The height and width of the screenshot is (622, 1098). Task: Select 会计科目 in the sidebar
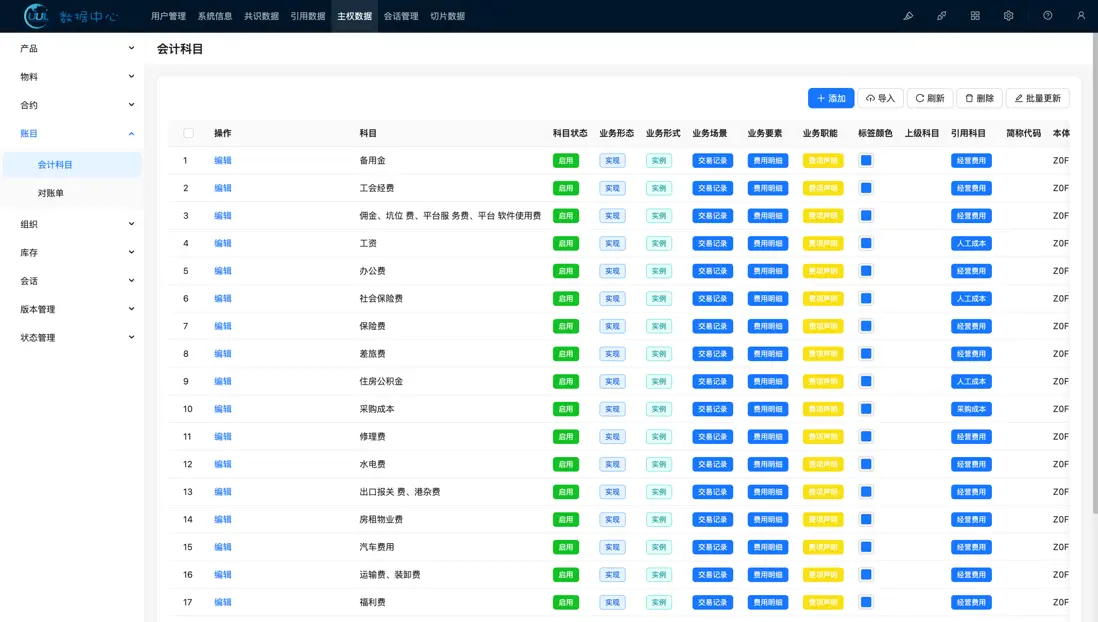point(72,165)
